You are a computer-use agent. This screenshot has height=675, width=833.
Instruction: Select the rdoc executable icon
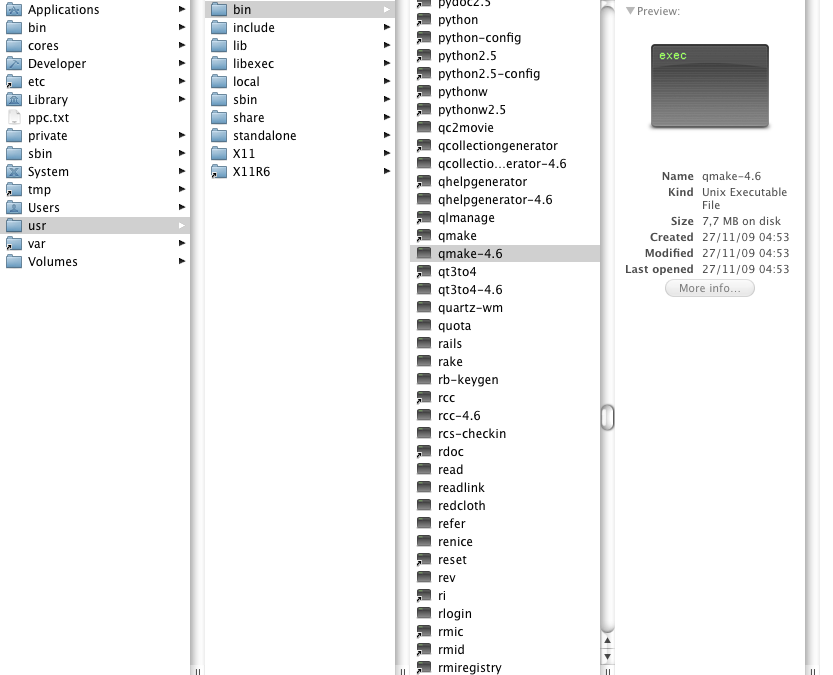(x=423, y=452)
